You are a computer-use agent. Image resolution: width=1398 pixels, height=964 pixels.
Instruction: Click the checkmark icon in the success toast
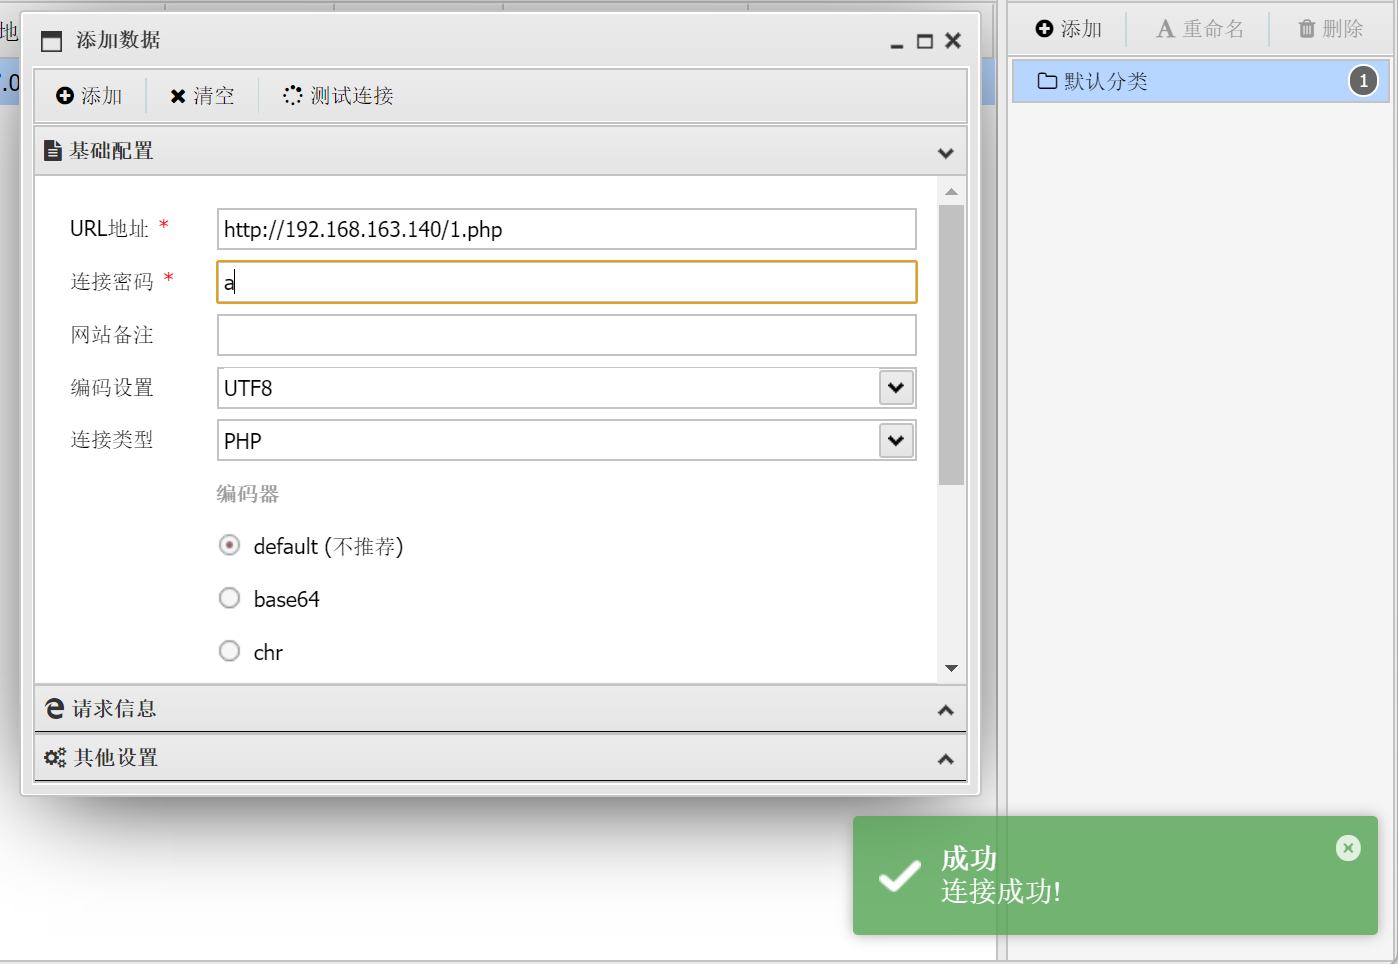coord(899,875)
